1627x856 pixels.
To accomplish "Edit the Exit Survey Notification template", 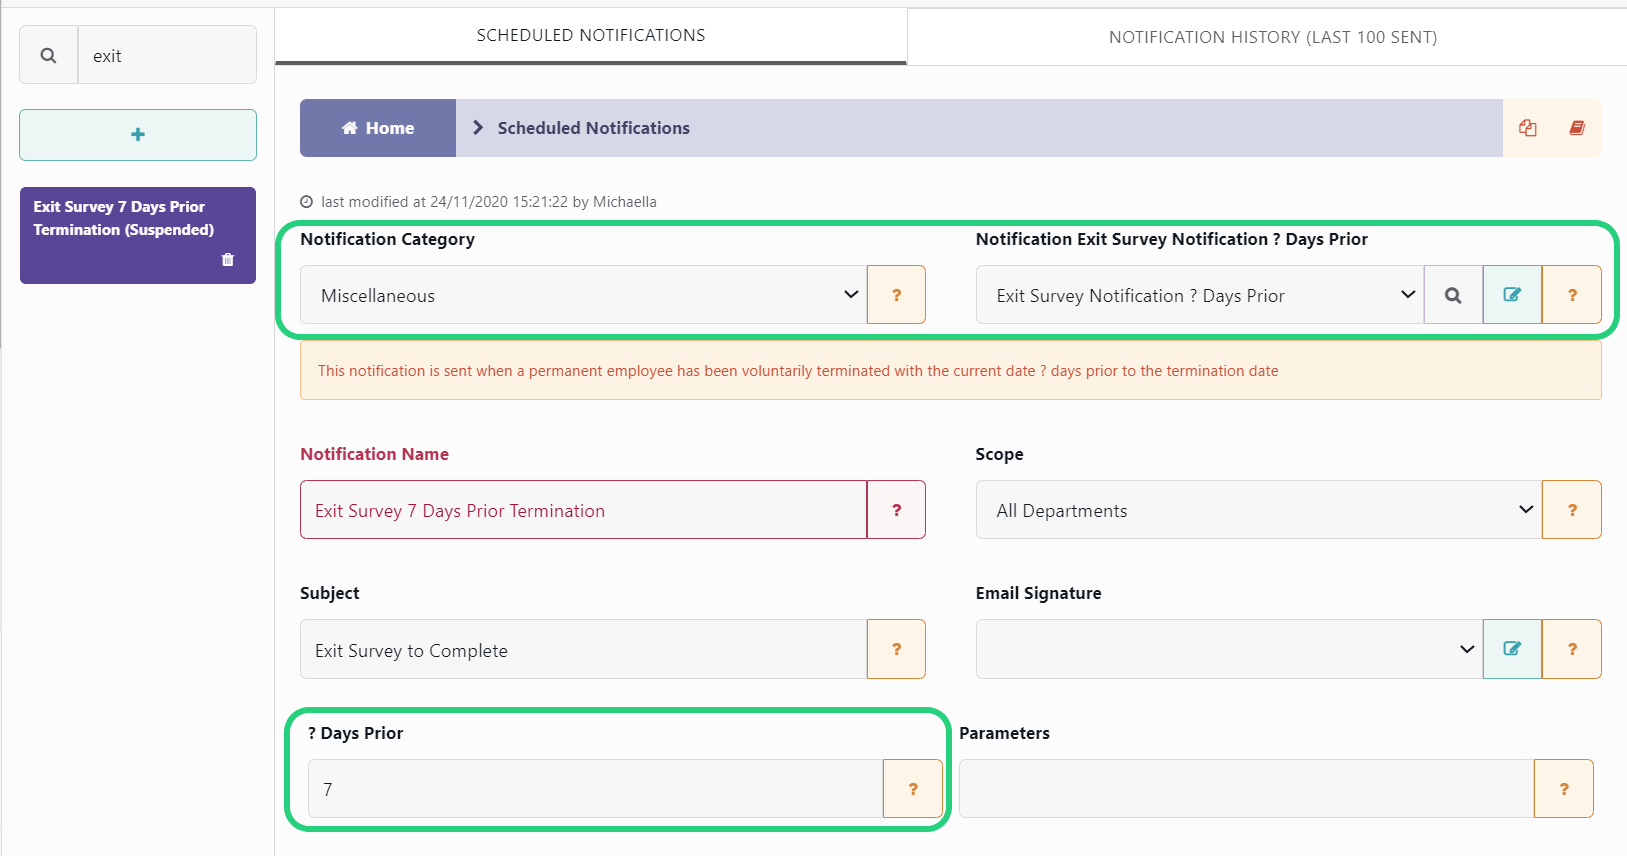I will pyautogui.click(x=1512, y=295).
